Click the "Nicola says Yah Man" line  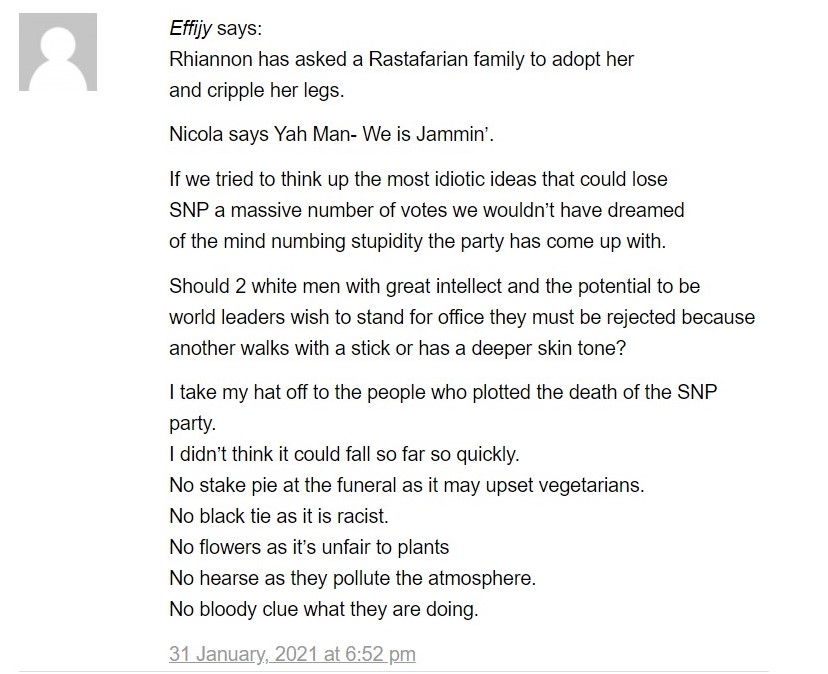click(x=332, y=134)
